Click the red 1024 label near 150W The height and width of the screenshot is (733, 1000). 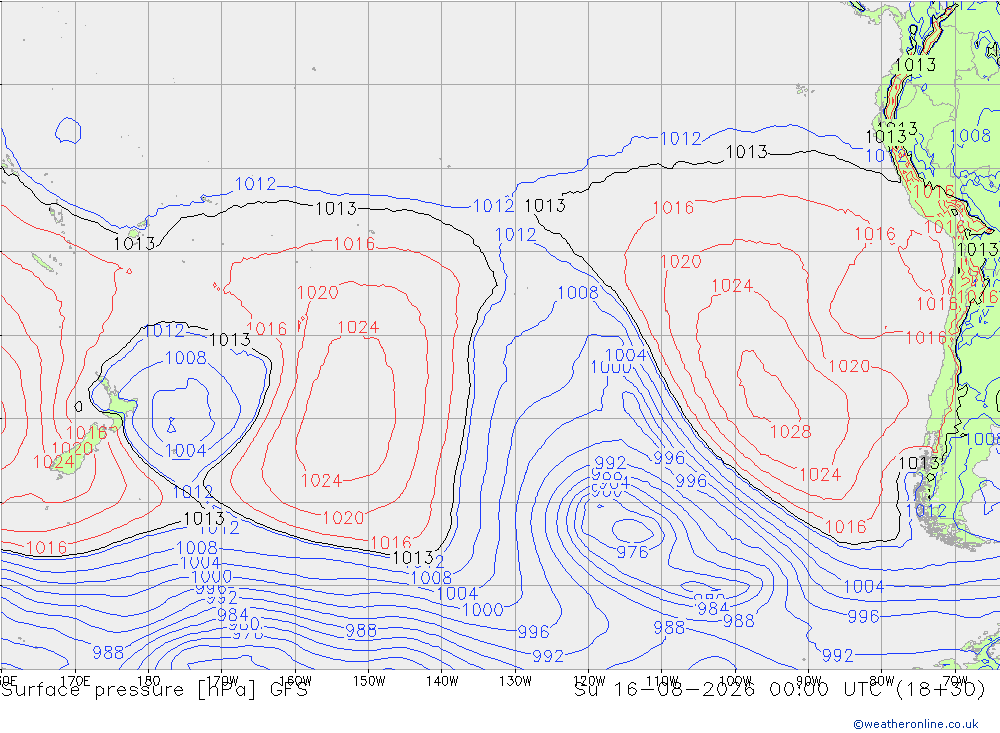[x=358, y=327]
